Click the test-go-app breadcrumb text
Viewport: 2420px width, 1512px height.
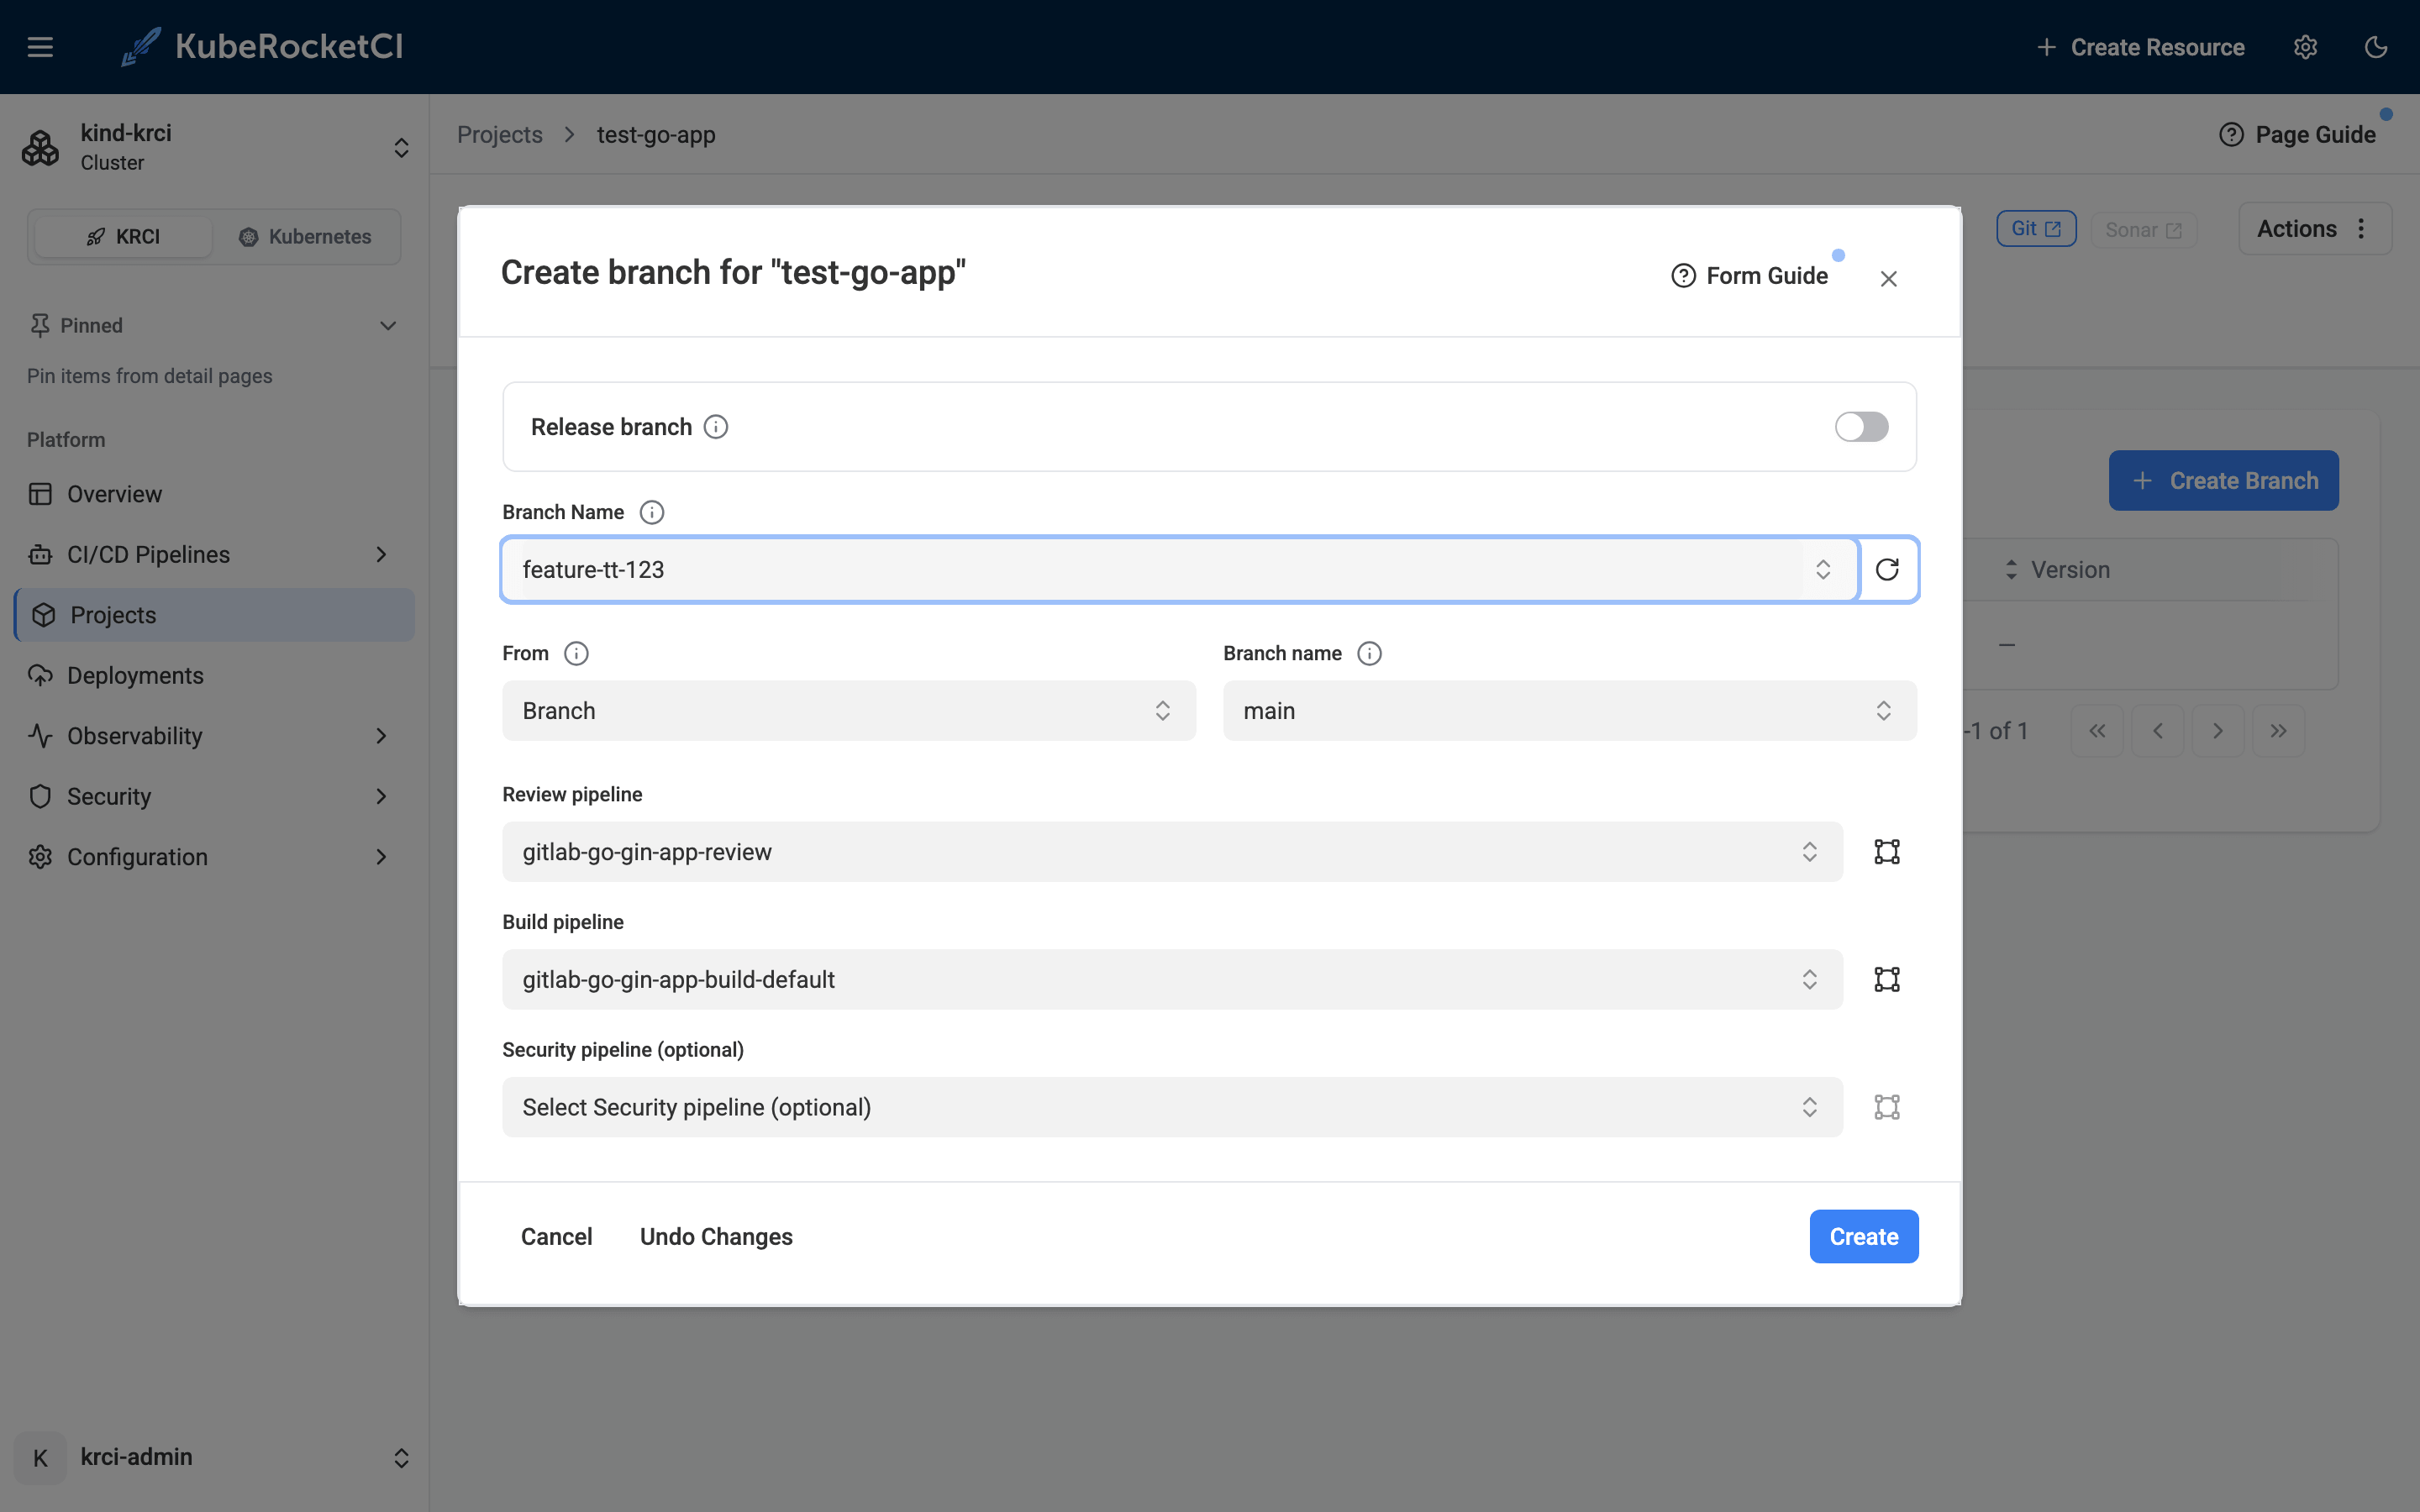tap(656, 135)
